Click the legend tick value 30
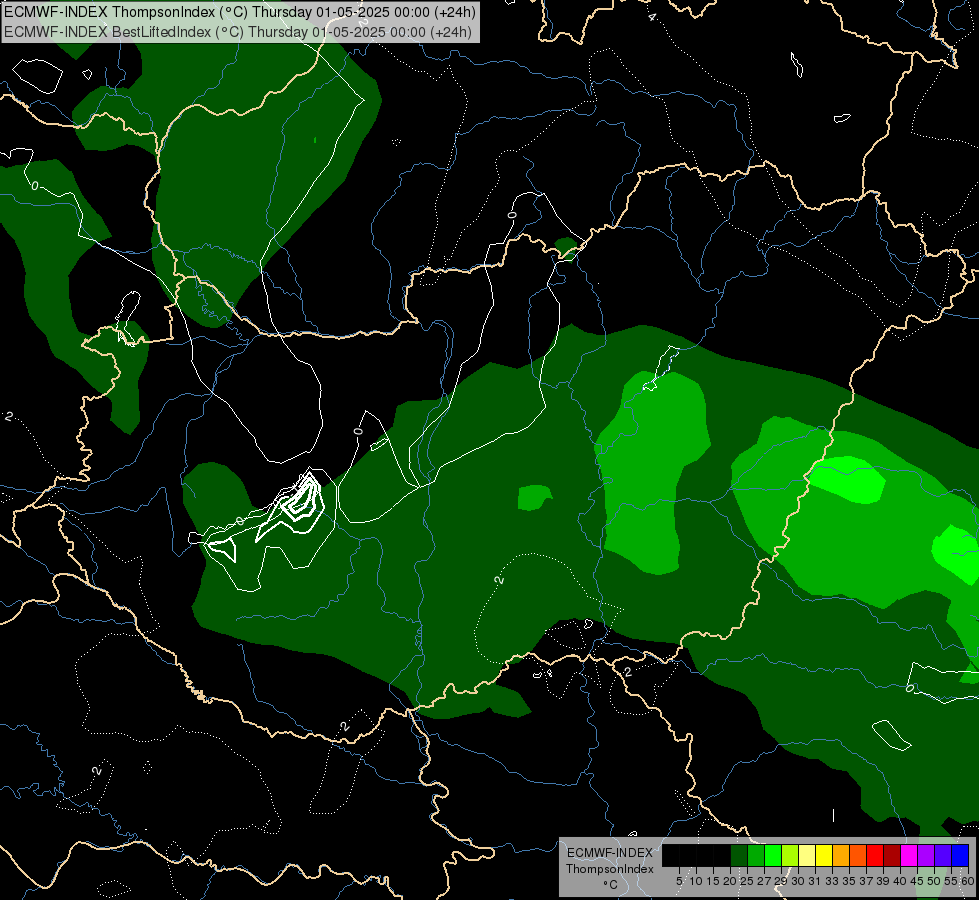Image resolution: width=979 pixels, height=900 pixels. pyautogui.click(x=798, y=881)
